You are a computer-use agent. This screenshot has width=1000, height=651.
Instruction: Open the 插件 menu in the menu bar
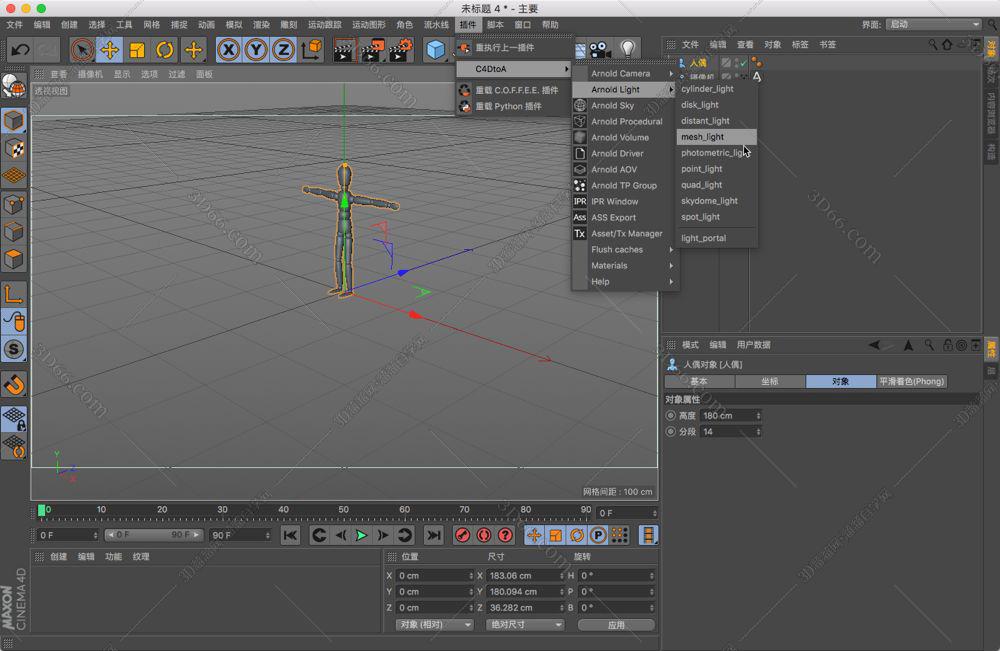pyautogui.click(x=469, y=23)
